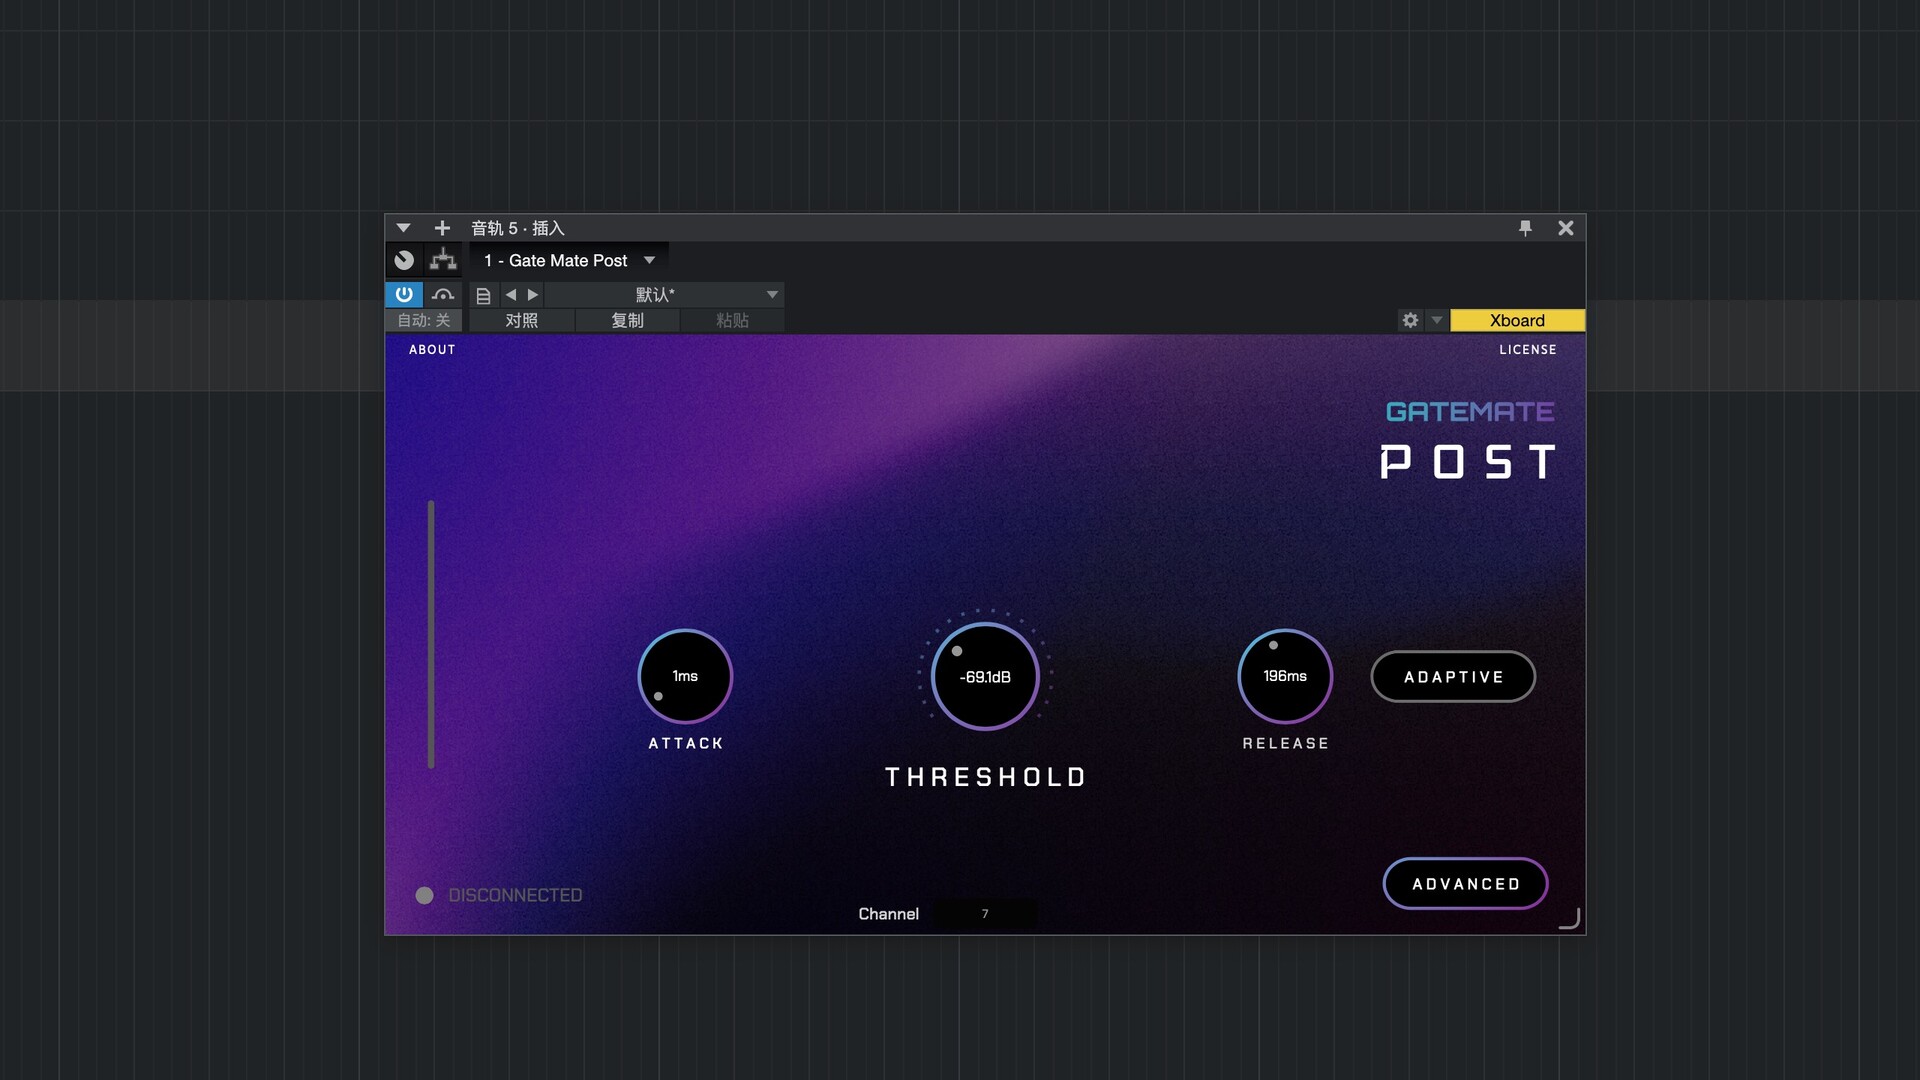Open the routing view icon
This screenshot has width=1920, height=1080.
[443, 260]
